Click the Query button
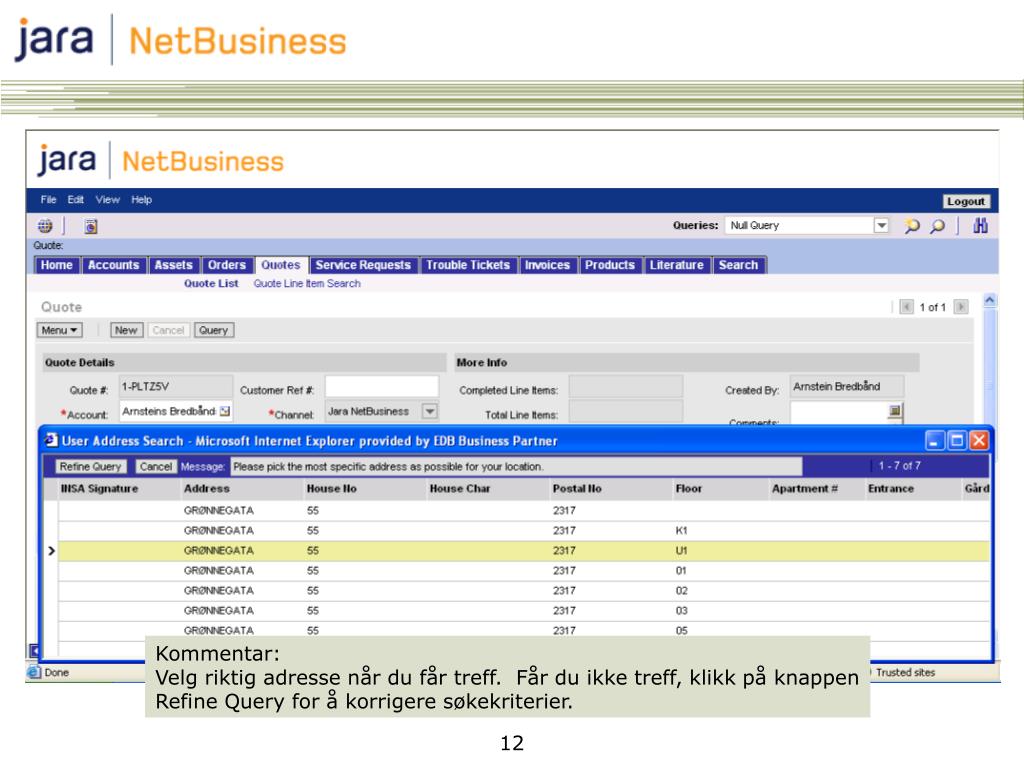This screenshot has width=1024, height=768. point(214,330)
